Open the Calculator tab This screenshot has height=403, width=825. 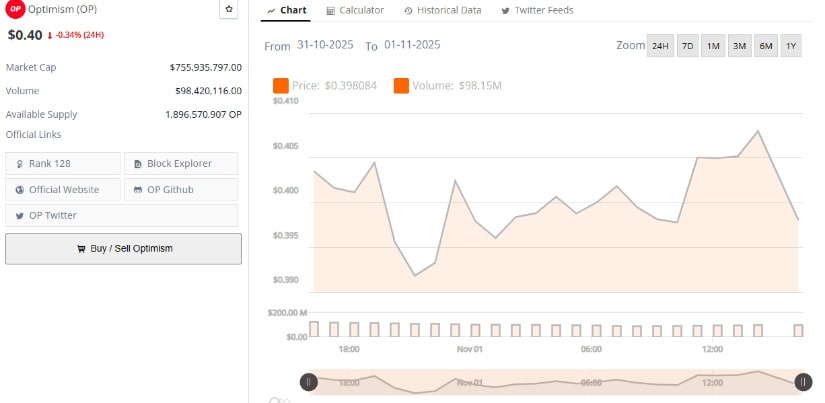(355, 10)
